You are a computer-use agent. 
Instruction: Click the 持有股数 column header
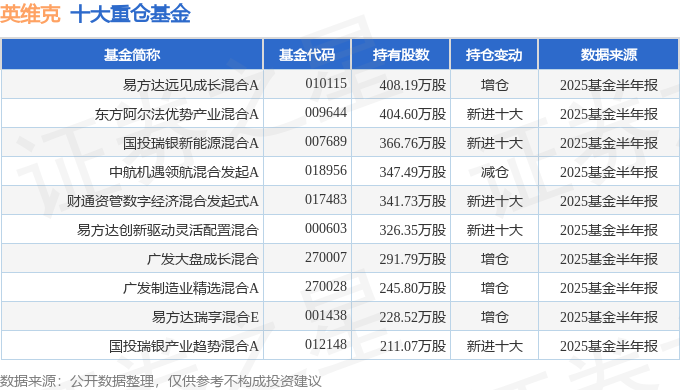click(x=401, y=55)
